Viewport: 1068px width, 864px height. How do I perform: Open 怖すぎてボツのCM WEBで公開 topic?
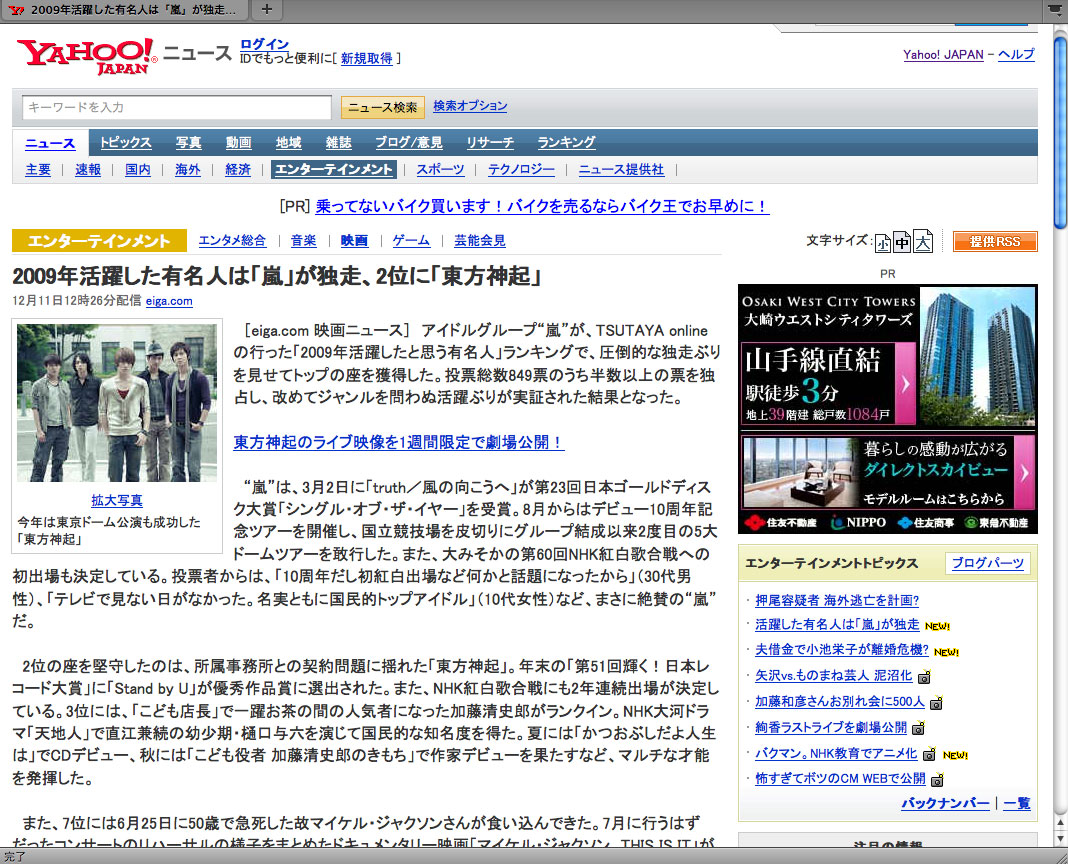[x=841, y=779]
